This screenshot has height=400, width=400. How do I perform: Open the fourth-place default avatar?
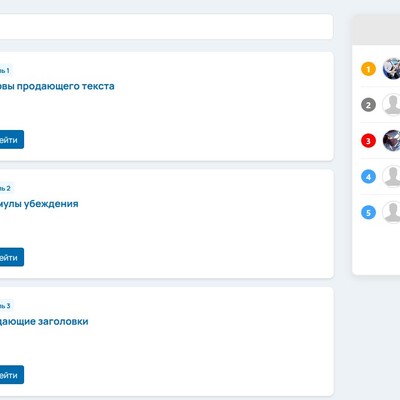coord(391,176)
